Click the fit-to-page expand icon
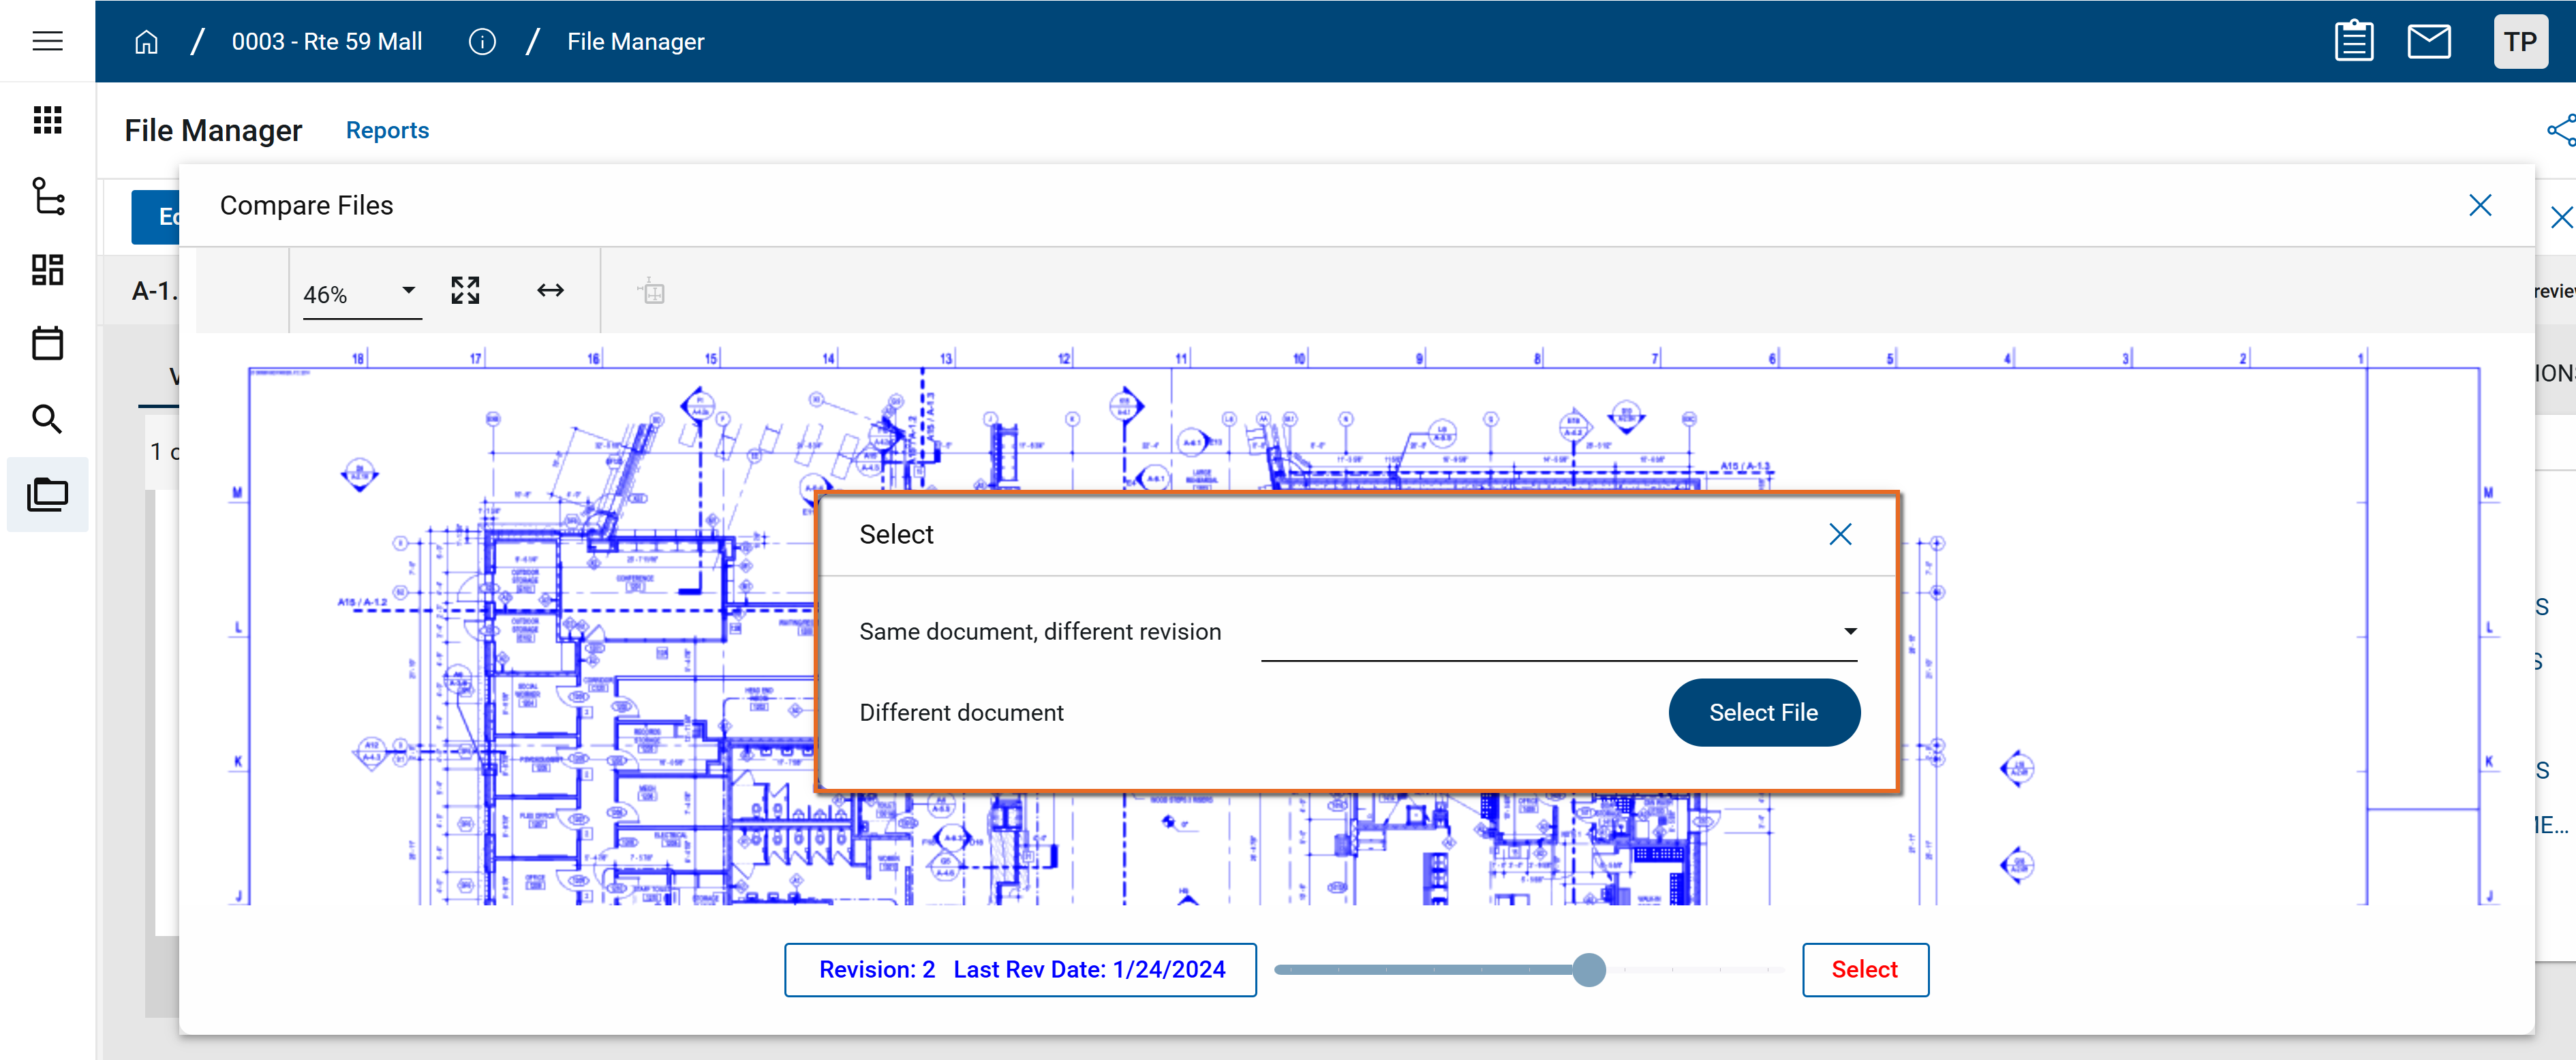 pos(465,291)
